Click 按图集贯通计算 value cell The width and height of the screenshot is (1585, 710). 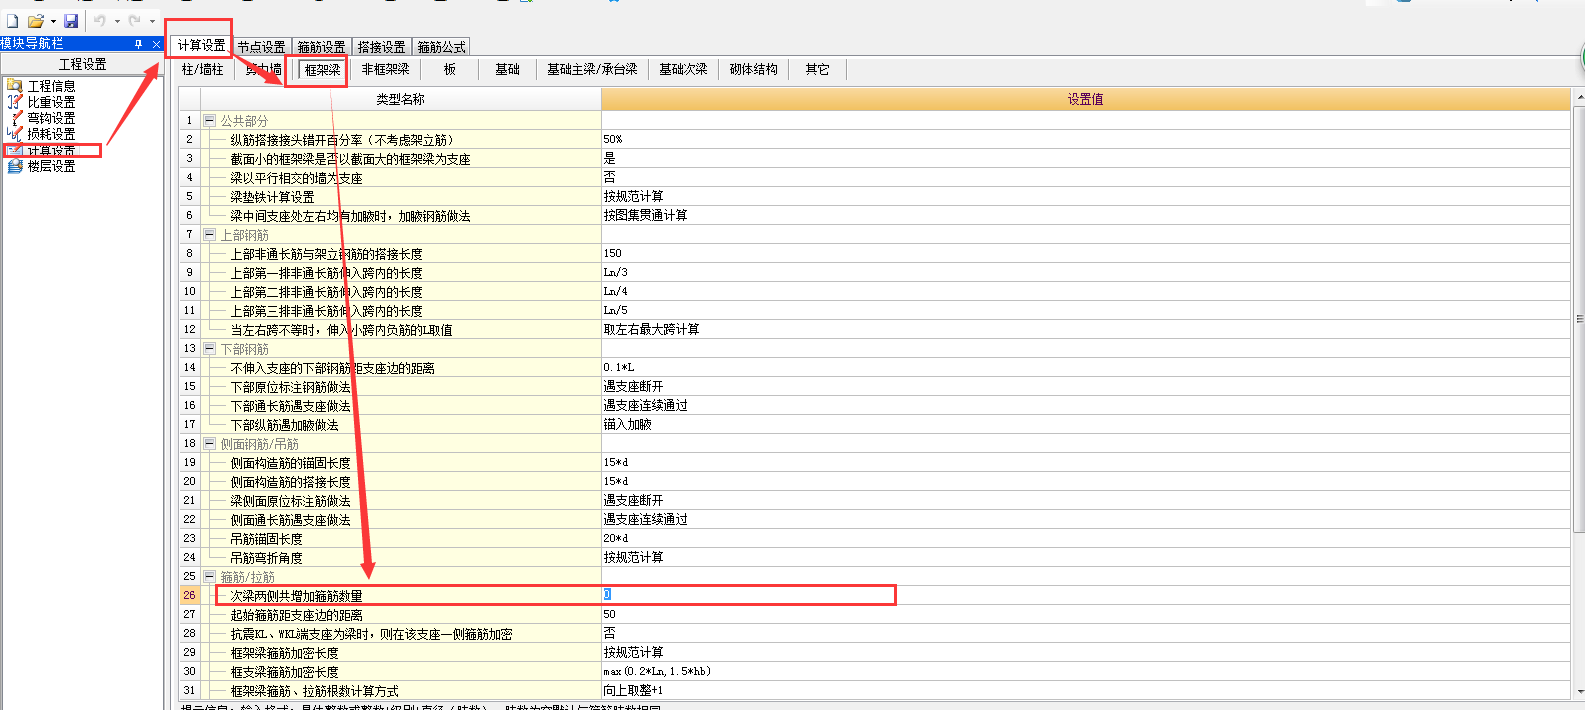[x=1085, y=215]
